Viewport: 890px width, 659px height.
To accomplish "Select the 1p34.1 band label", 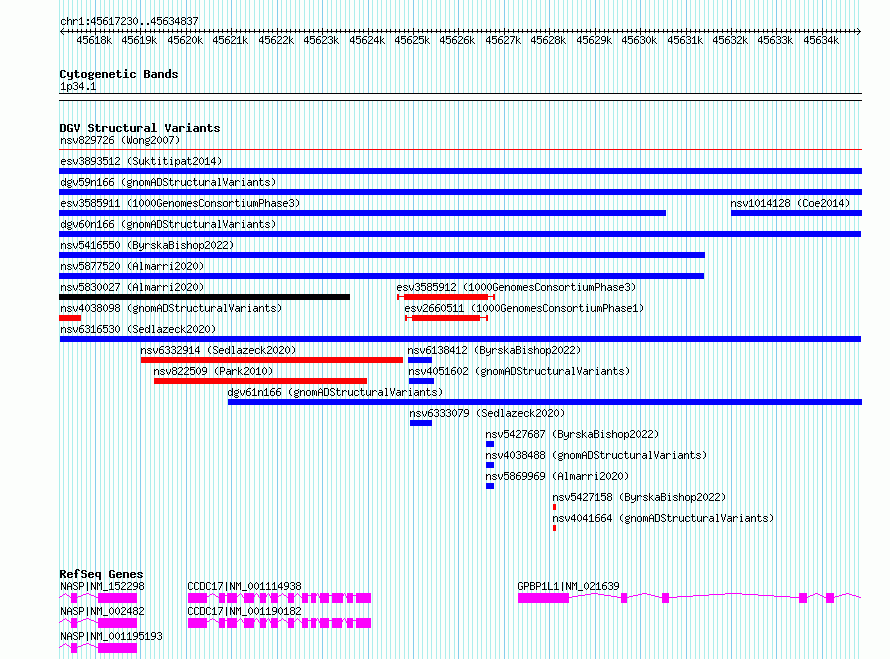I will click(x=78, y=87).
